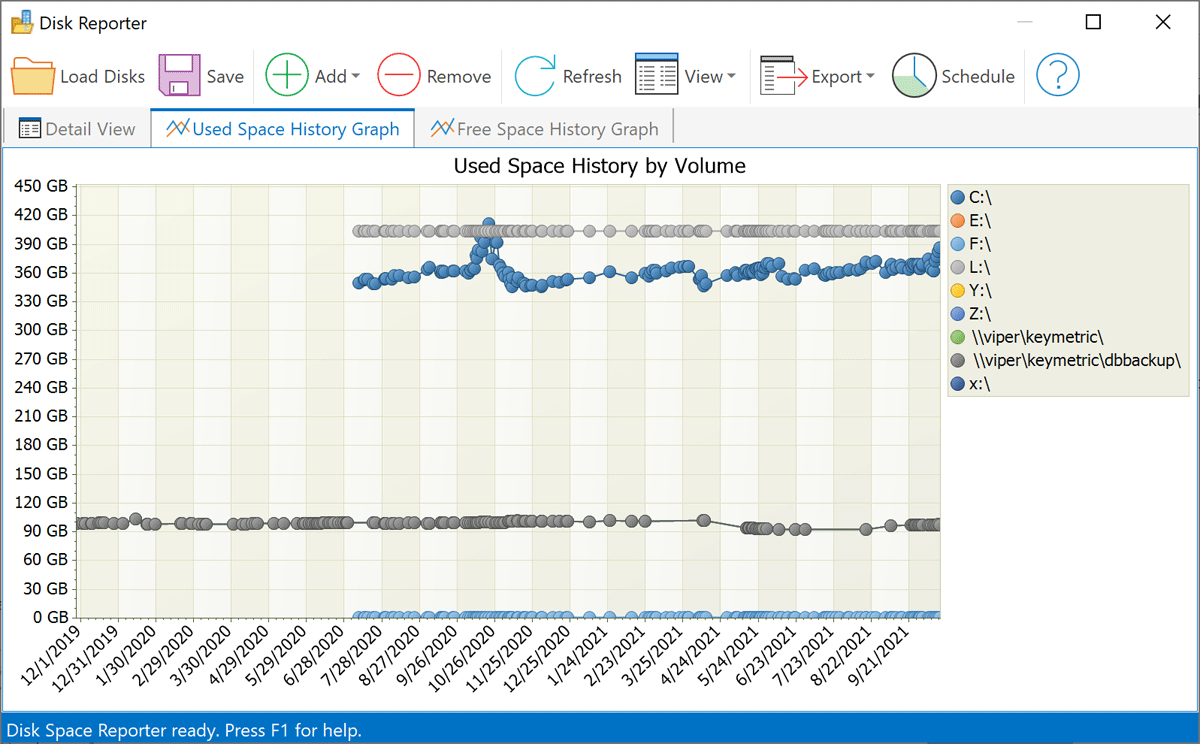Click the green Add icon
This screenshot has width=1200, height=744.
point(286,74)
